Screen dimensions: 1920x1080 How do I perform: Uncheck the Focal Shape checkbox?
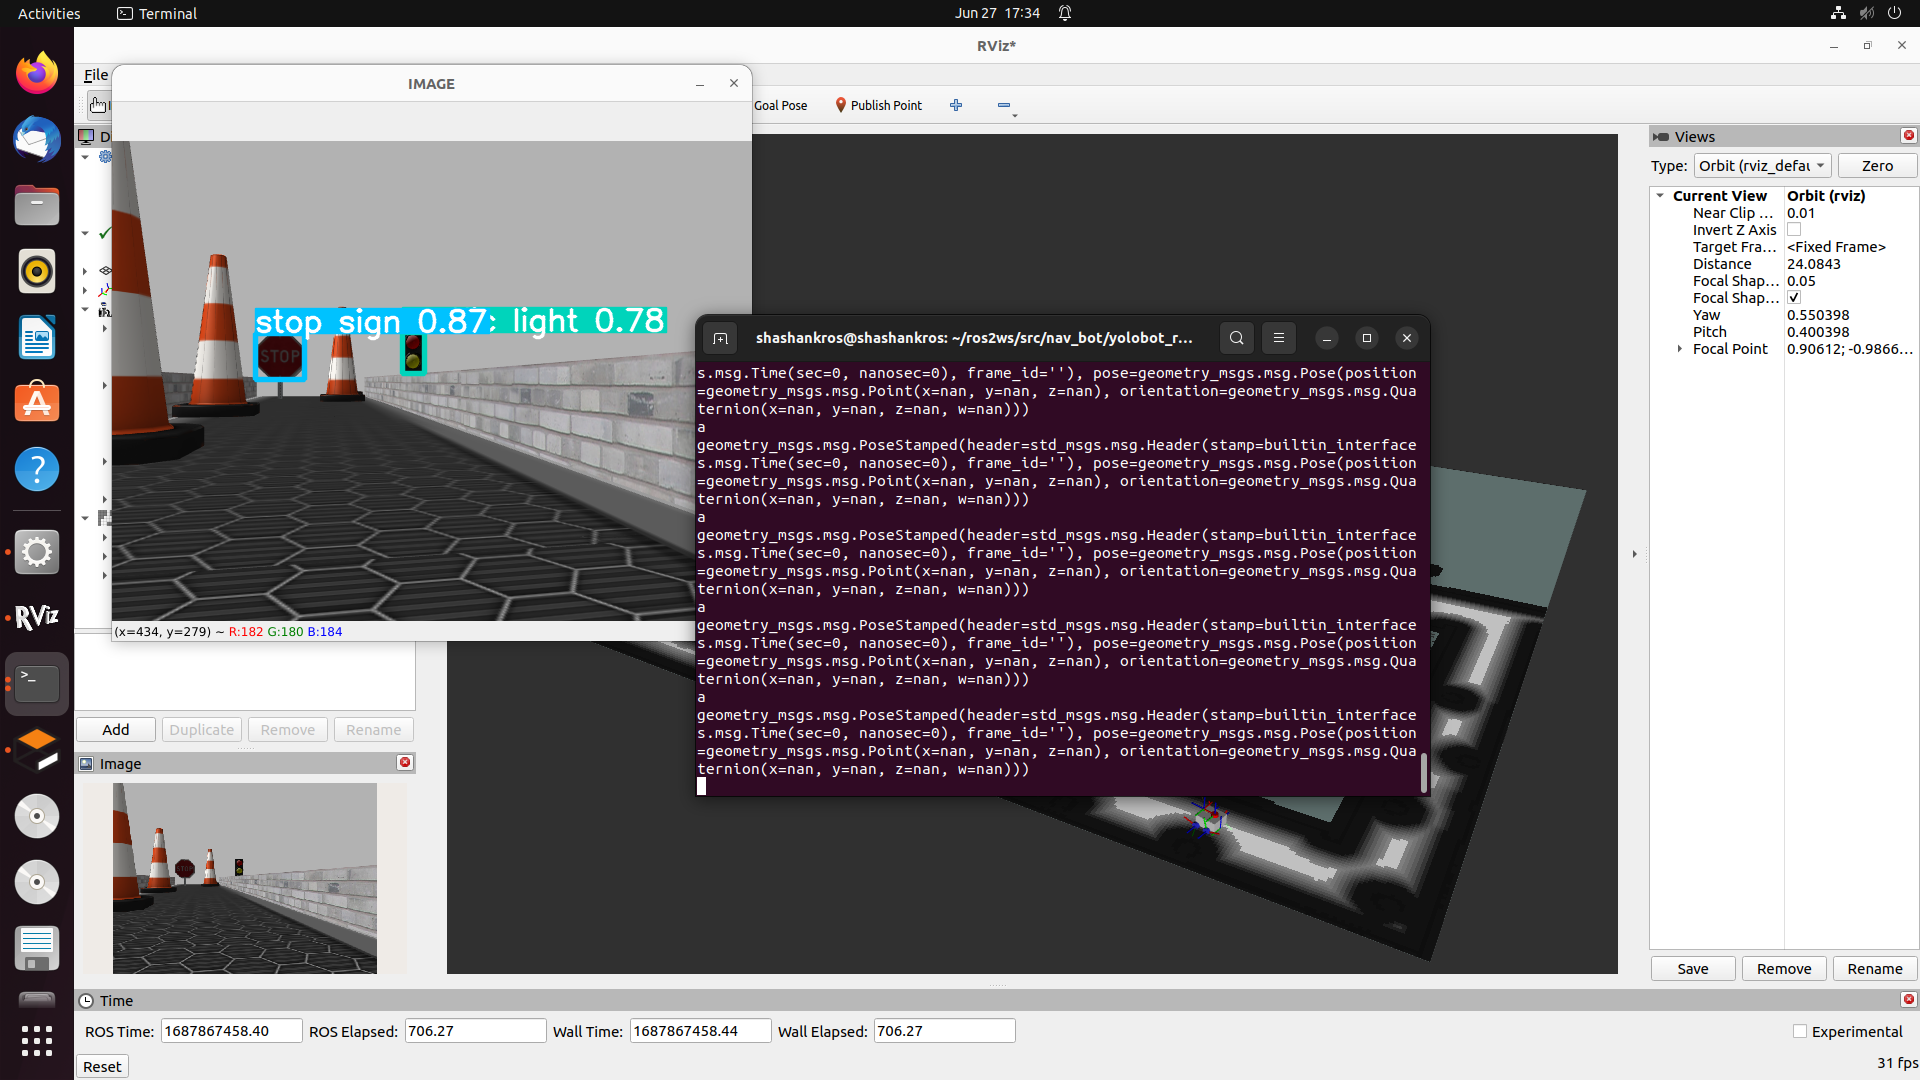click(x=1793, y=297)
